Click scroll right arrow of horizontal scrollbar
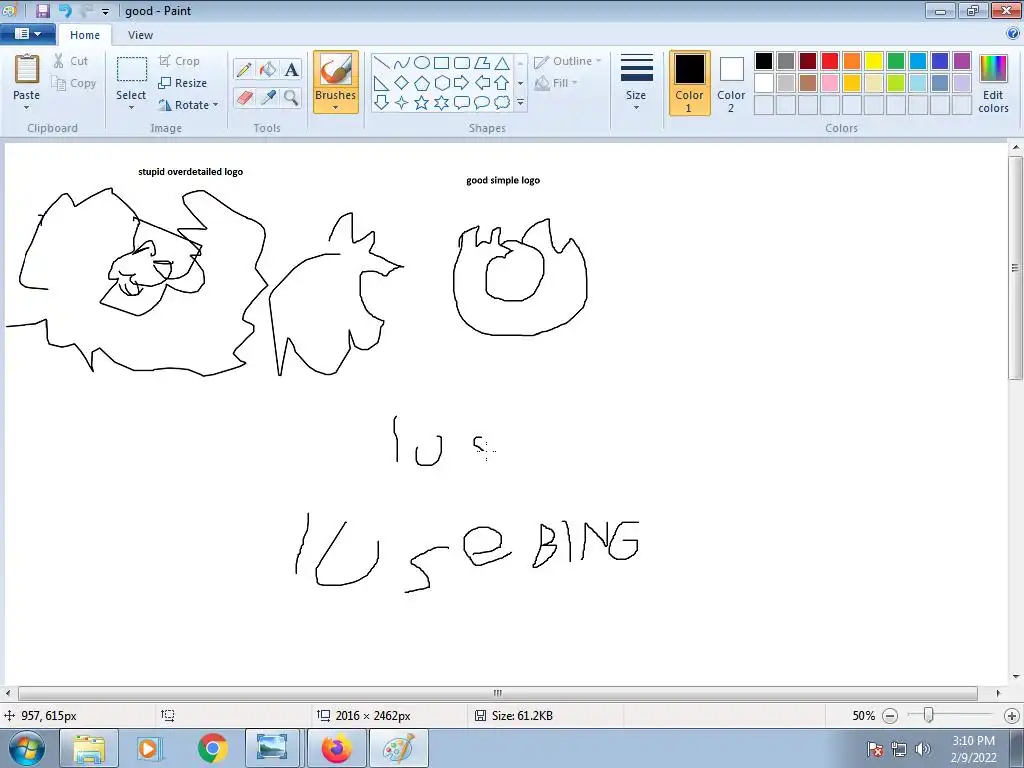Screen dimensions: 1024x768 (998, 693)
